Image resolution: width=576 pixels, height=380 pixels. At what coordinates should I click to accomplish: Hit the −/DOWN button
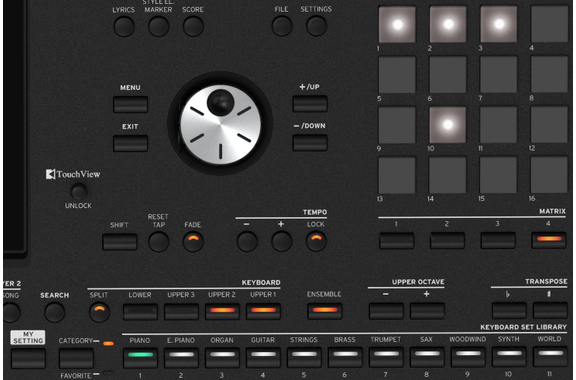click(310, 143)
